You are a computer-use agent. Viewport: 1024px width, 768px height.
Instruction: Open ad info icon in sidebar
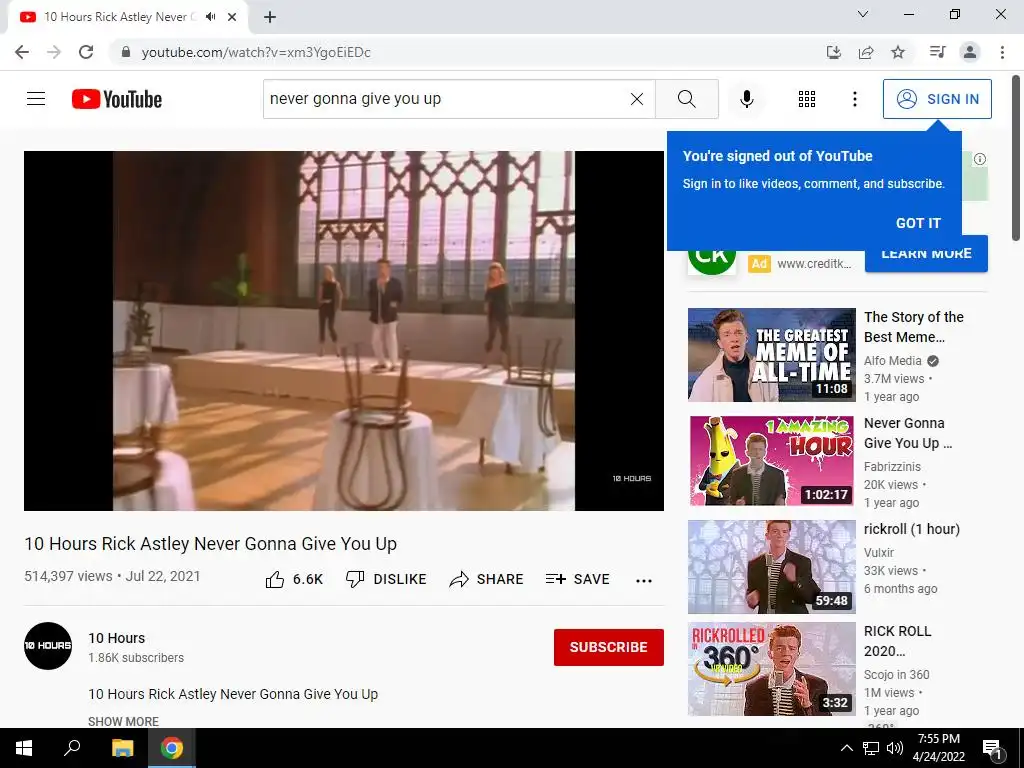point(980,159)
